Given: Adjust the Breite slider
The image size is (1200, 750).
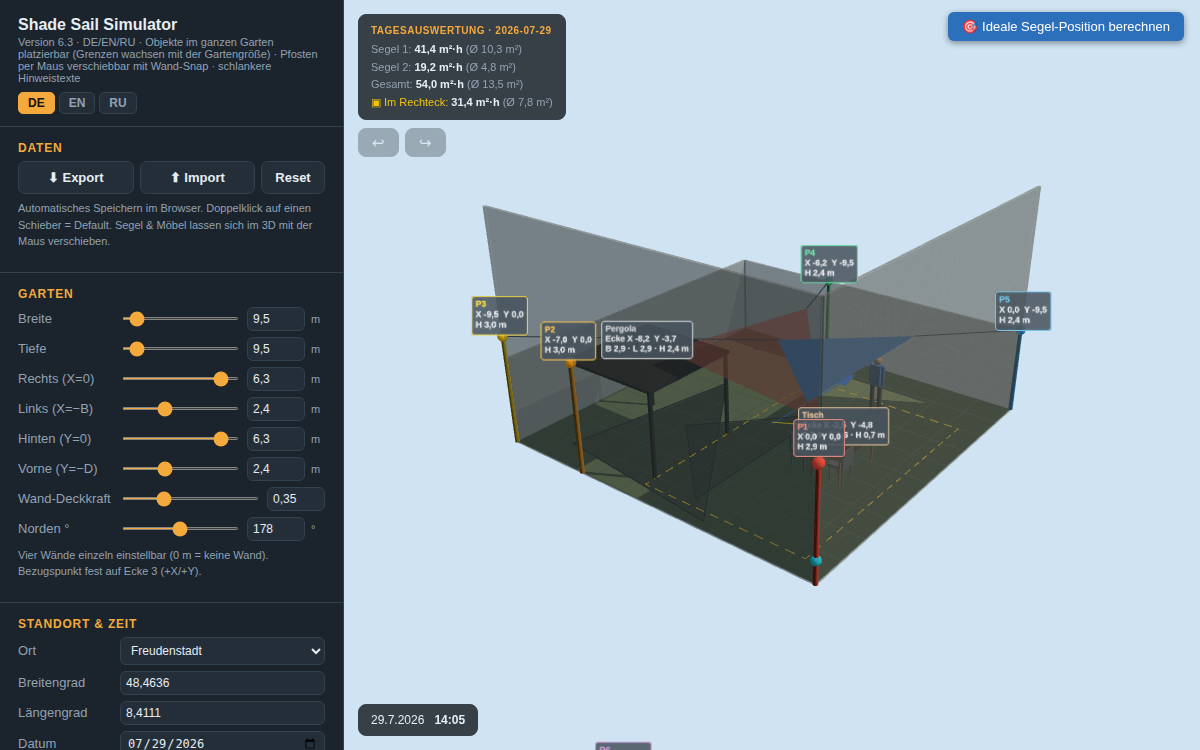Looking at the screenshot, I should point(180,319).
